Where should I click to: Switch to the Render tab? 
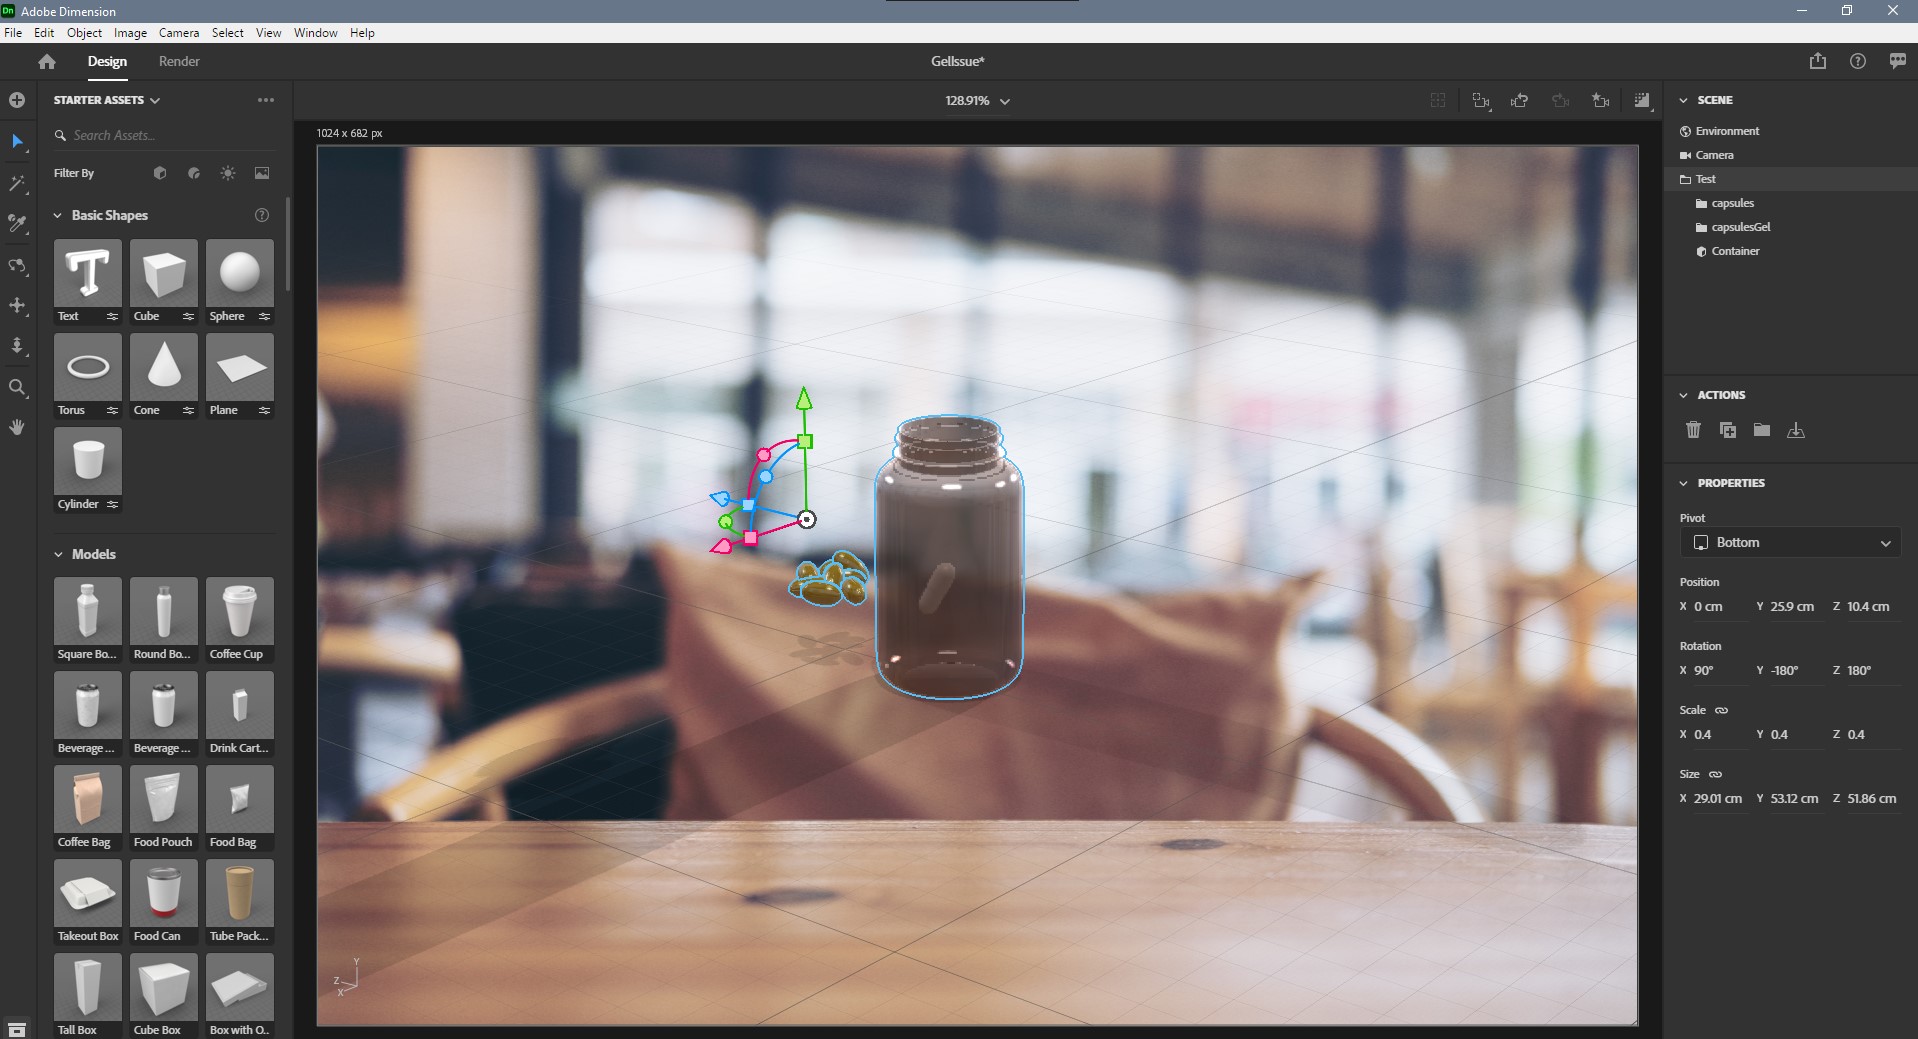(x=179, y=61)
